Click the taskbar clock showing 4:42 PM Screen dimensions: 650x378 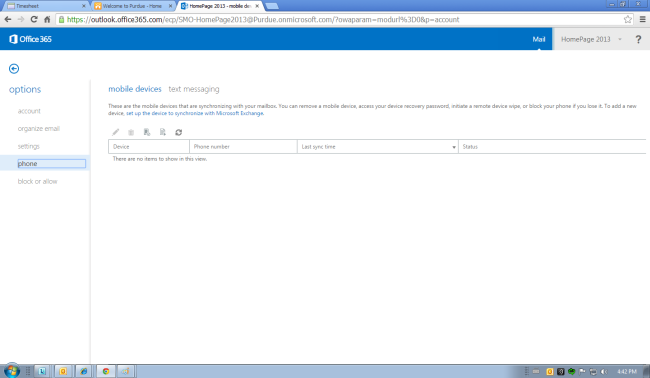coord(626,371)
